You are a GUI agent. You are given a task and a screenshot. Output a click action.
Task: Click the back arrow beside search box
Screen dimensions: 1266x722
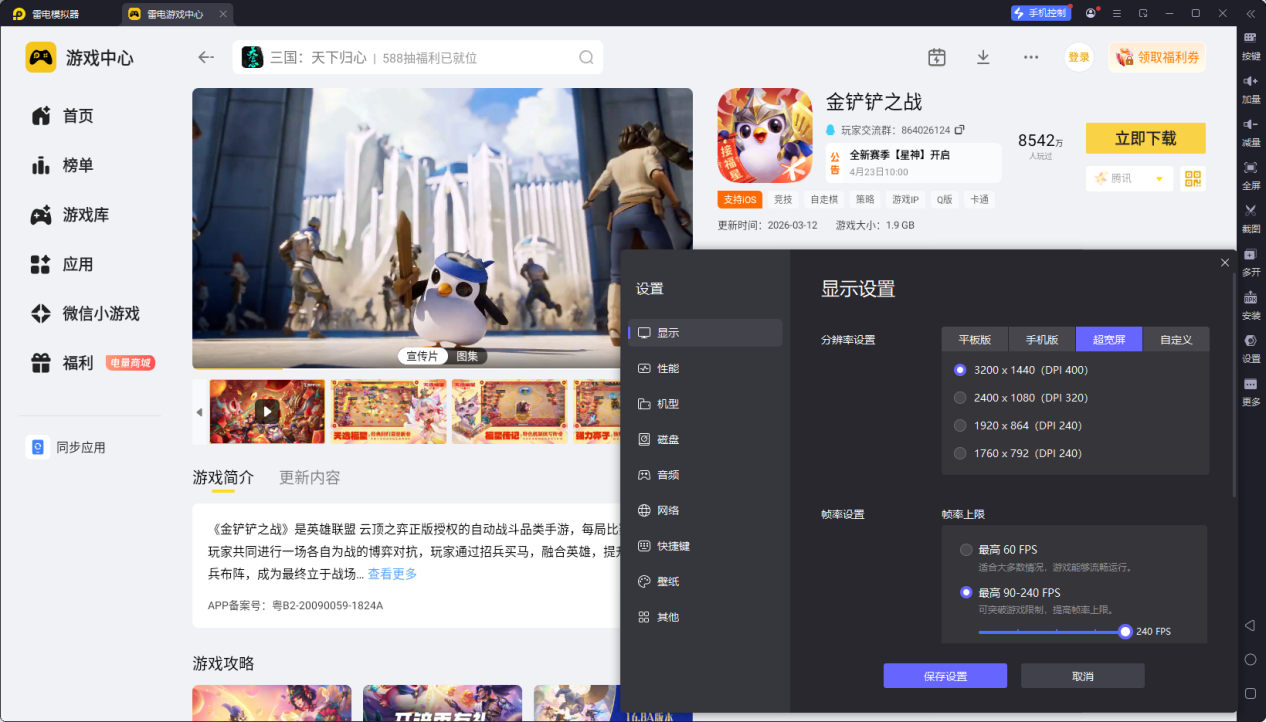tap(206, 57)
